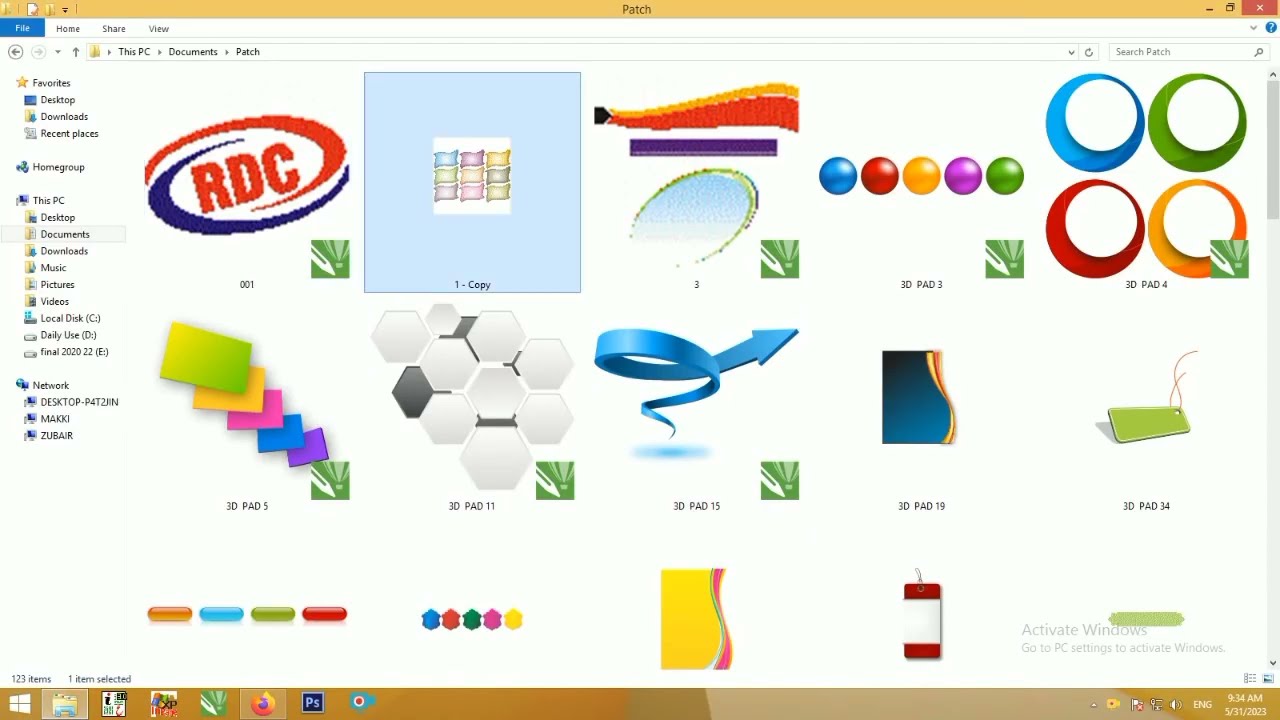Select Network in navigation pane

[50, 385]
